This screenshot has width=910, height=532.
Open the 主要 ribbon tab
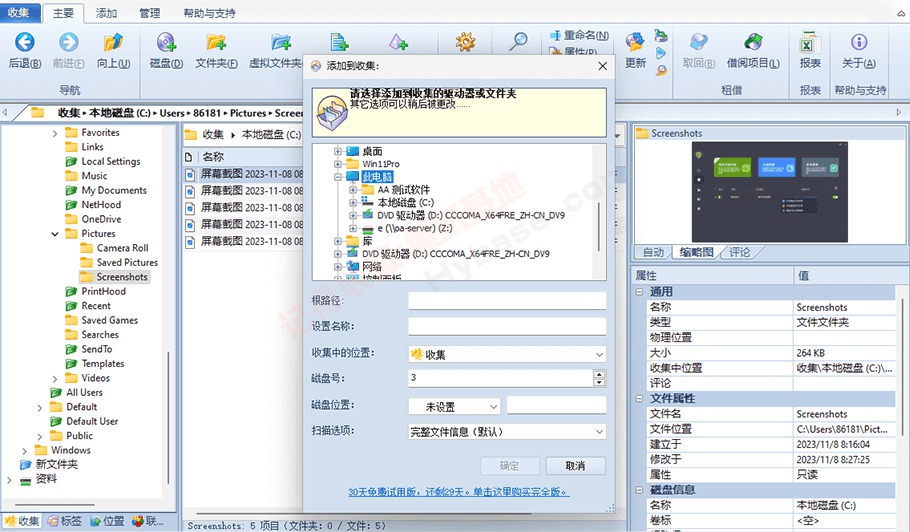pyautogui.click(x=63, y=13)
